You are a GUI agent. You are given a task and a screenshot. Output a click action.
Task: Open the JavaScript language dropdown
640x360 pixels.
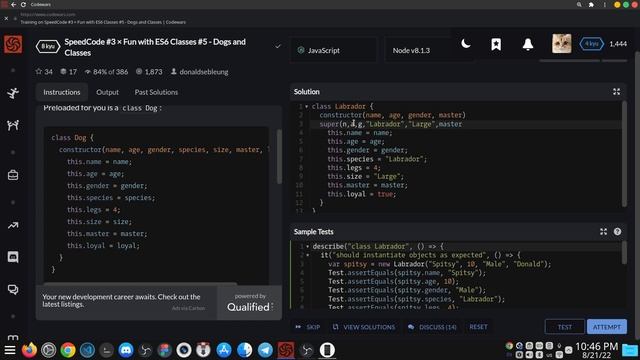[x=333, y=50]
